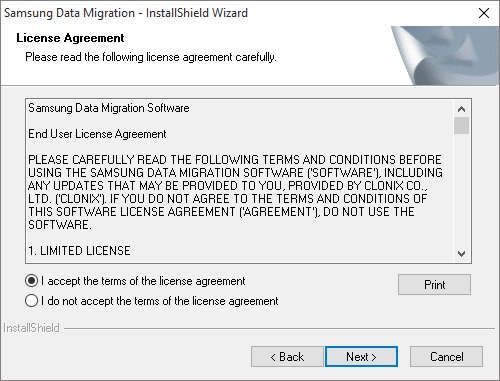500x381 pixels.
Task: Select the accept license terms radio button
Action: [x=31, y=281]
